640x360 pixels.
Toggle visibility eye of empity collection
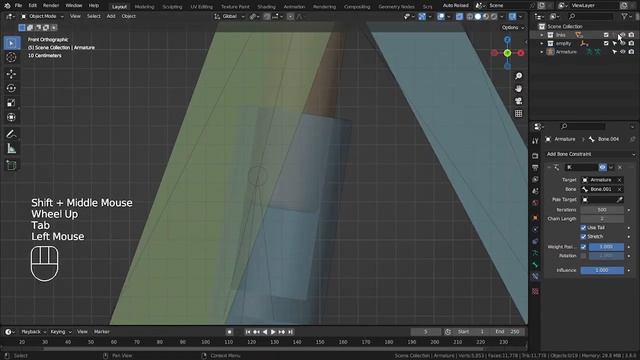[x=623, y=43]
